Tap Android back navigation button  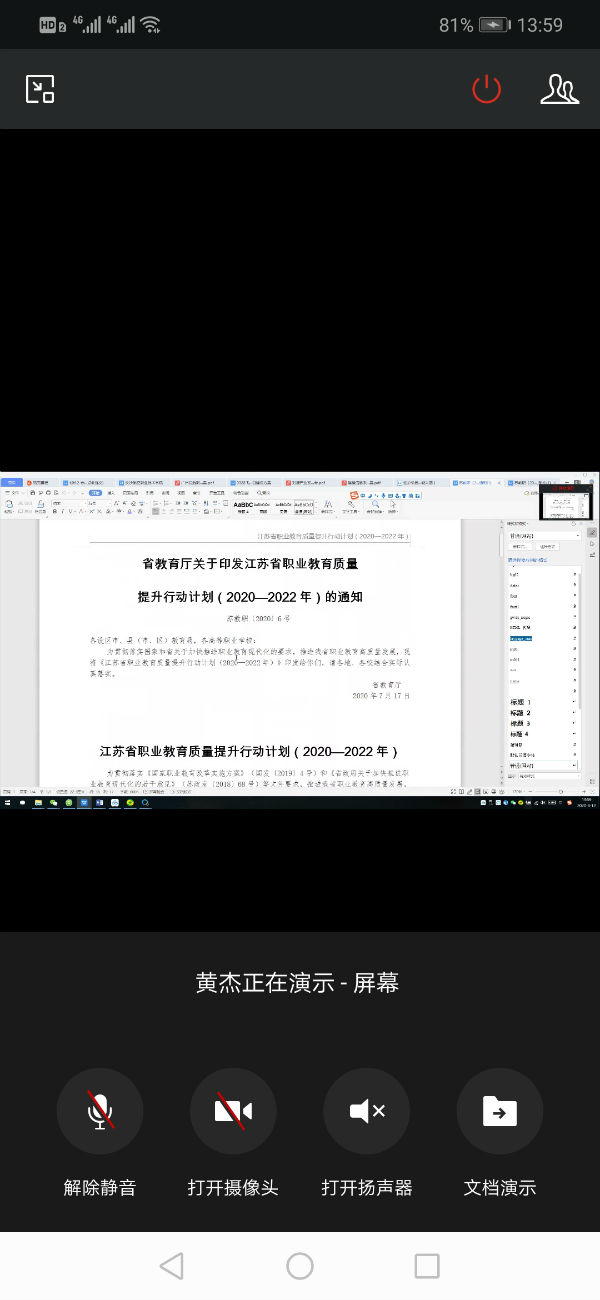point(172,1266)
